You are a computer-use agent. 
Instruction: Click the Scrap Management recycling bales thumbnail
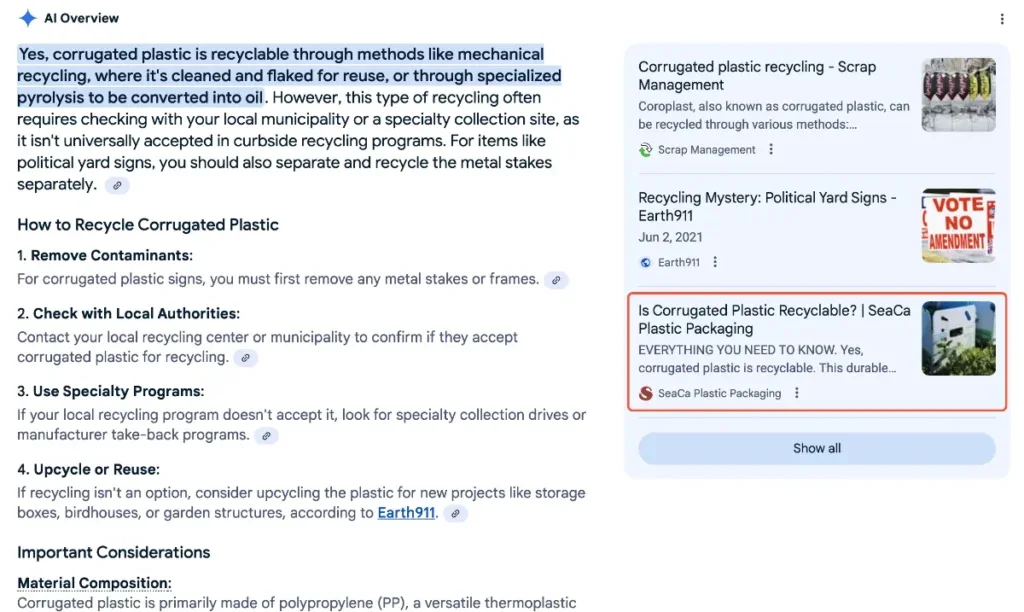point(958,95)
